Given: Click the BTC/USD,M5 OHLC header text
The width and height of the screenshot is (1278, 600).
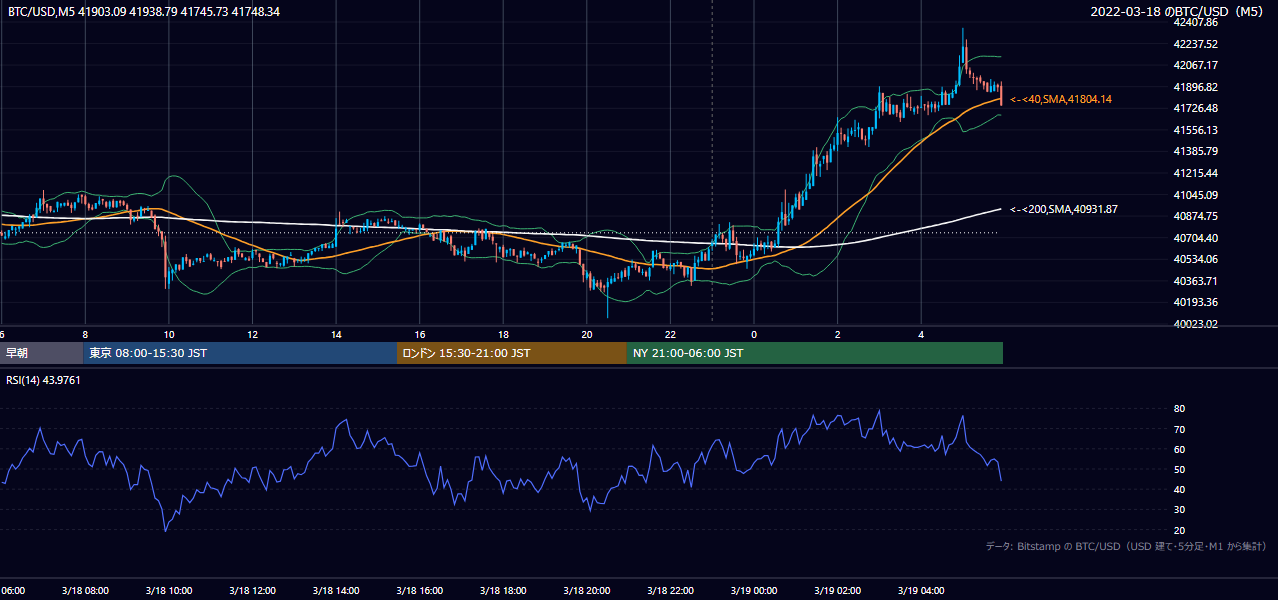Looking at the screenshot, I should [144, 11].
